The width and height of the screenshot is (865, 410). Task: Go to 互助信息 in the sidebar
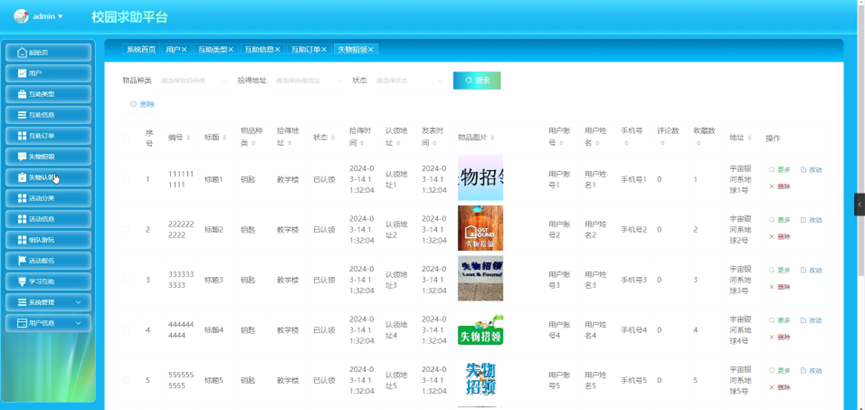(48, 115)
